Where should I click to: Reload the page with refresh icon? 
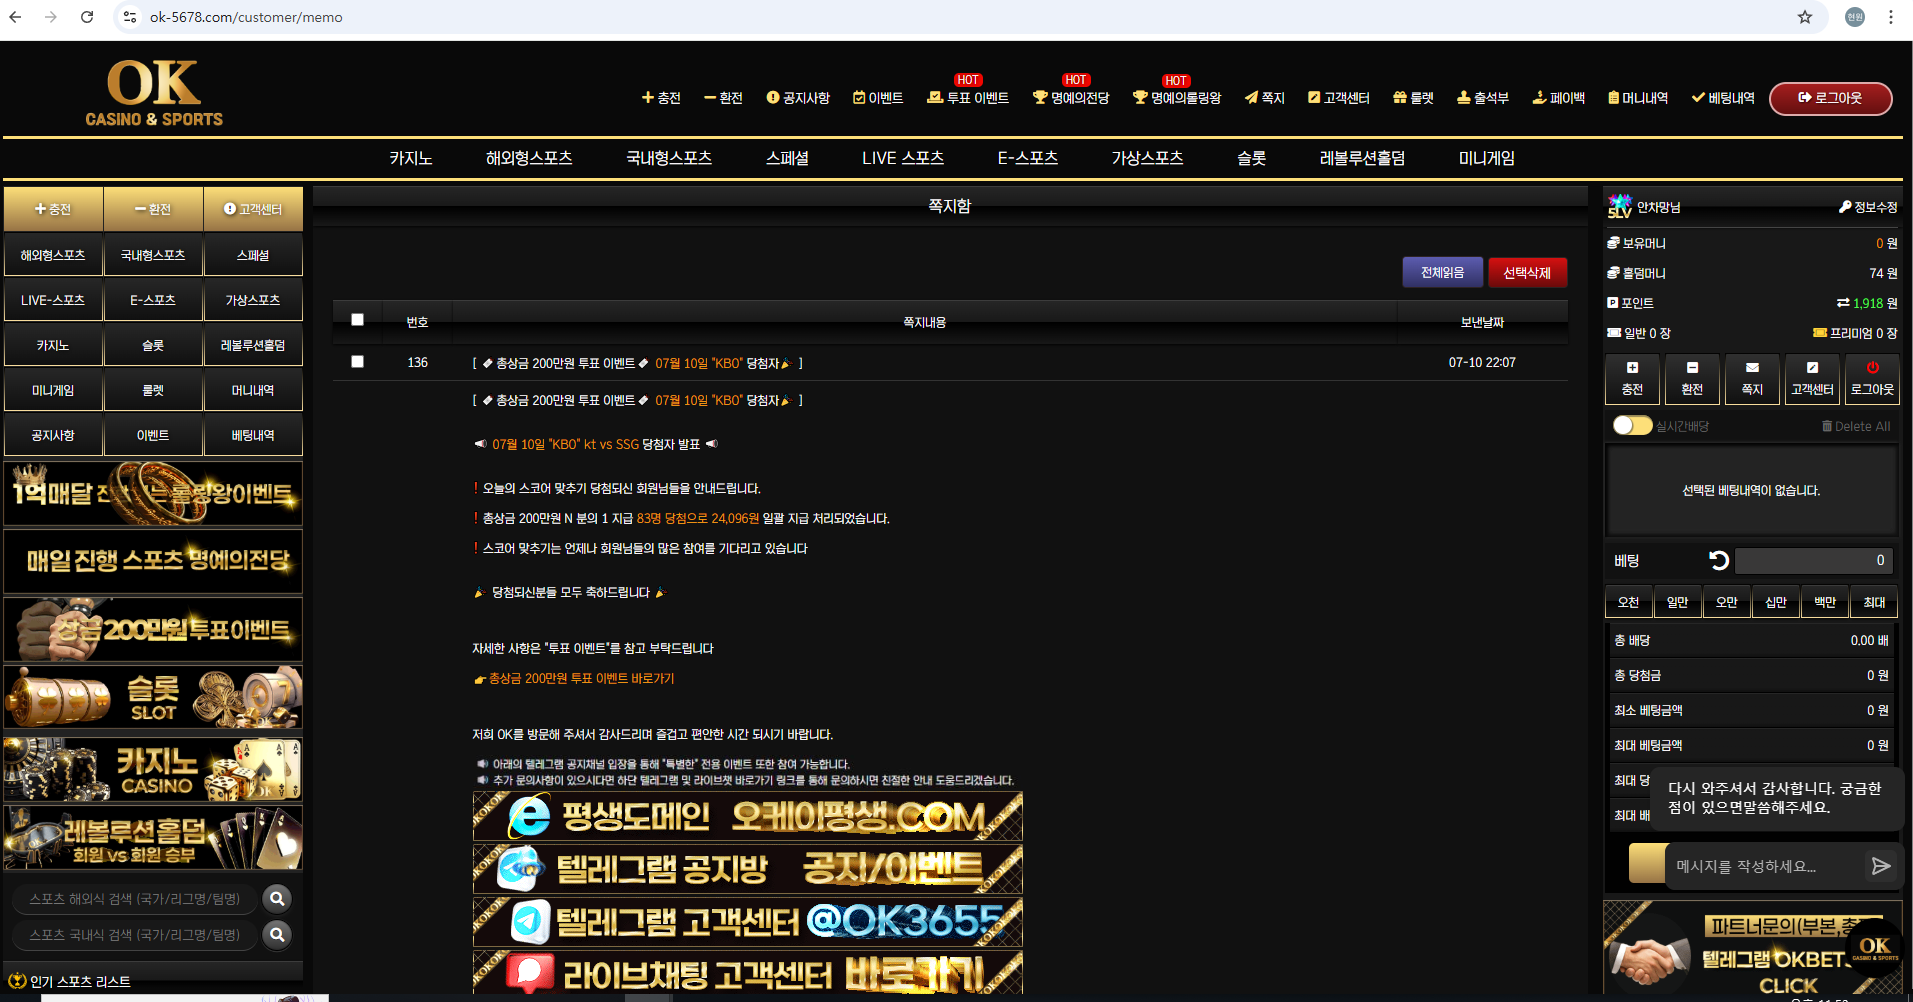click(x=87, y=17)
